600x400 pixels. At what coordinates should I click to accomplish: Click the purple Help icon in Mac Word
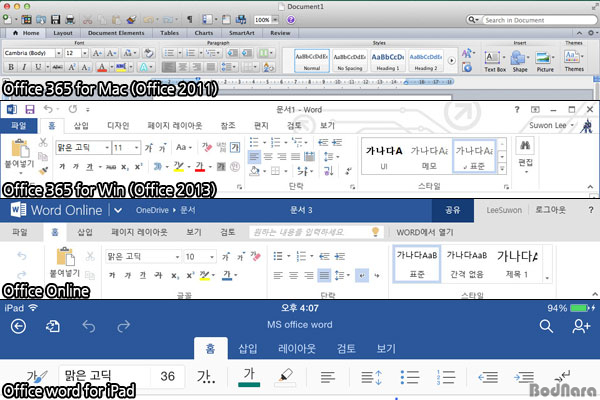click(290, 20)
